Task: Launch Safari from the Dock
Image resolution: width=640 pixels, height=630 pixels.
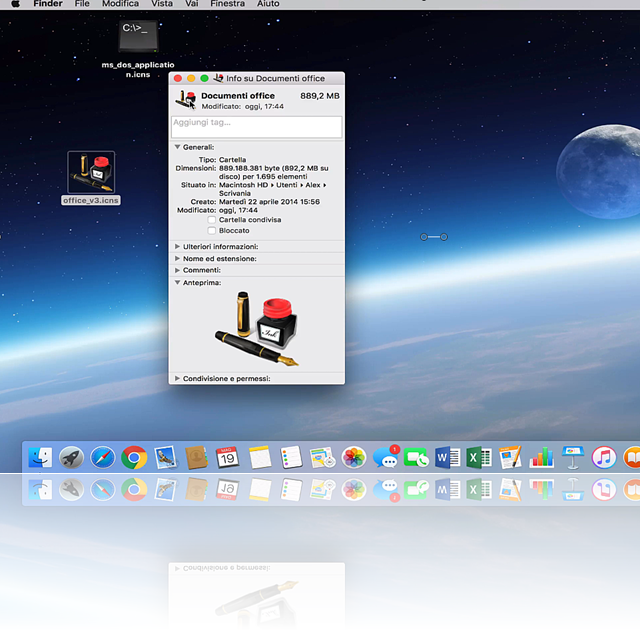Action: 102,457
